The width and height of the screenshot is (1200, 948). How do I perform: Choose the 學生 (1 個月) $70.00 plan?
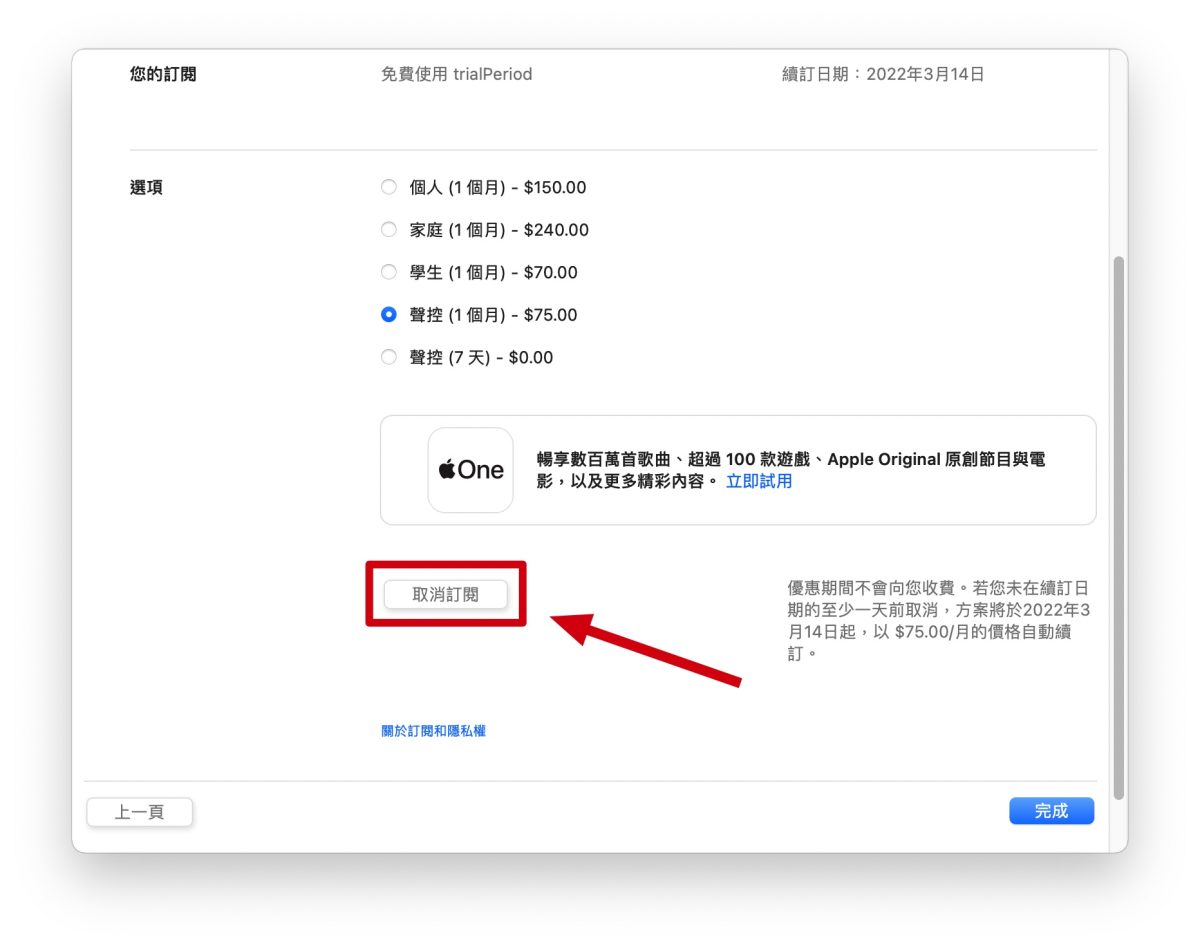coord(389,272)
